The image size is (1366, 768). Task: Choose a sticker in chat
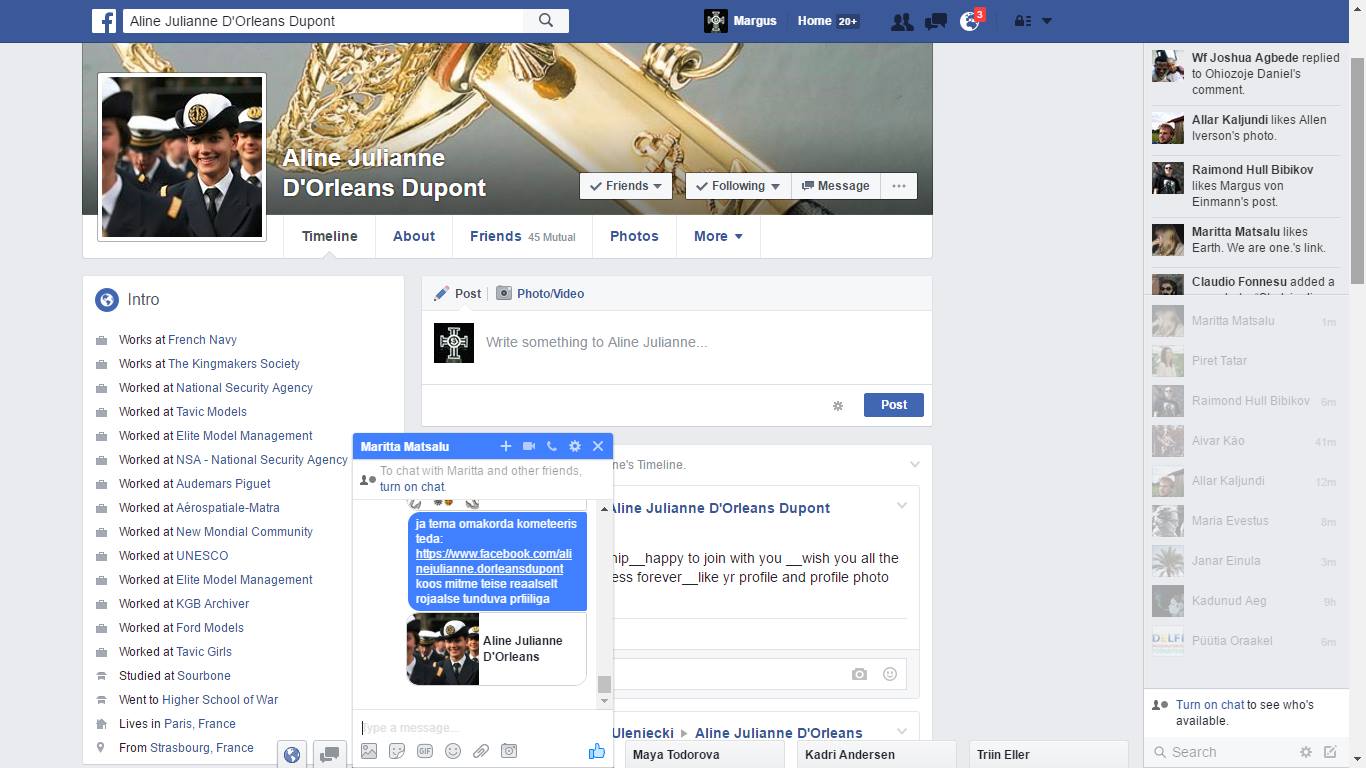pos(397,751)
